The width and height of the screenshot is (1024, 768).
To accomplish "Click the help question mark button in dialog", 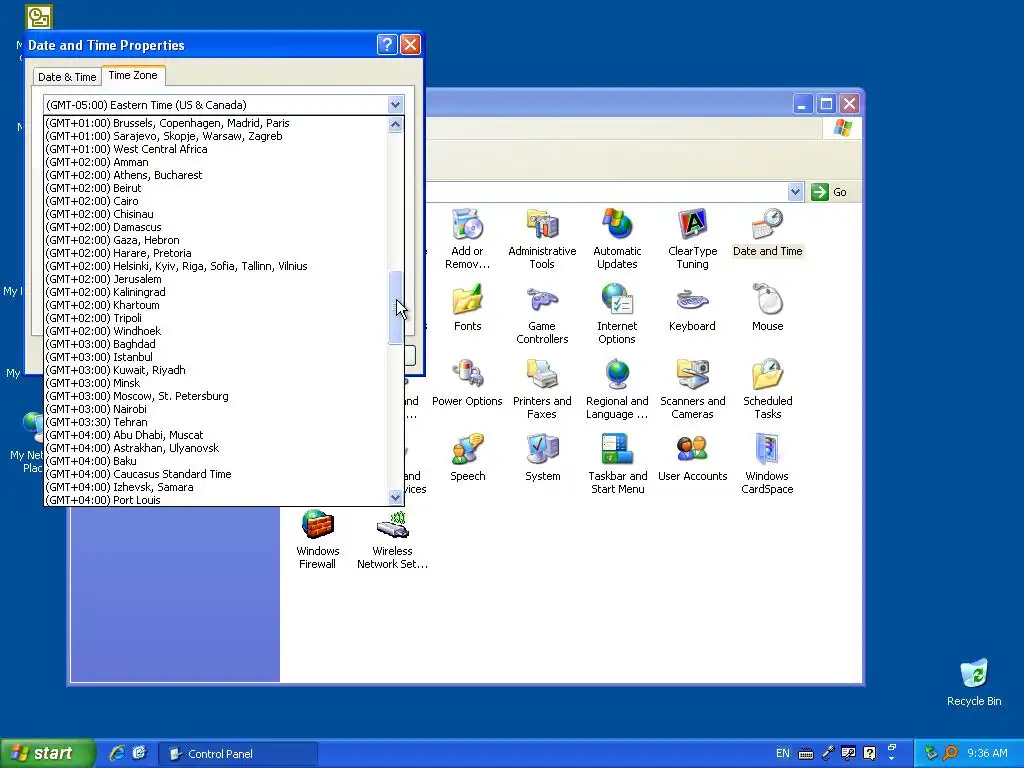I will (x=387, y=44).
